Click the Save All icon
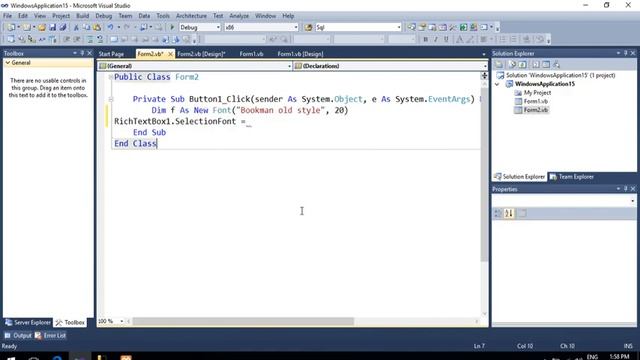This screenshot has height=360, width=640. (62, 27)
